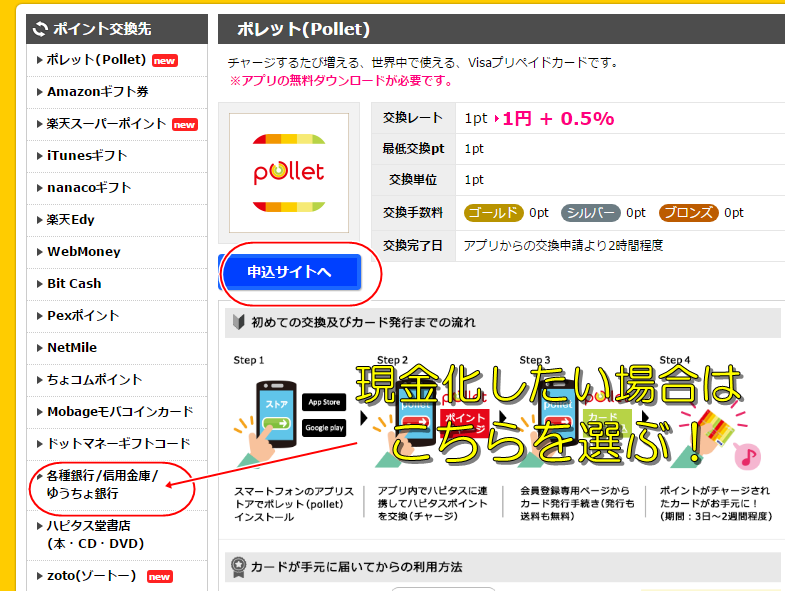
Task: Click the App Store badge in Step 1
Action: 324,402
